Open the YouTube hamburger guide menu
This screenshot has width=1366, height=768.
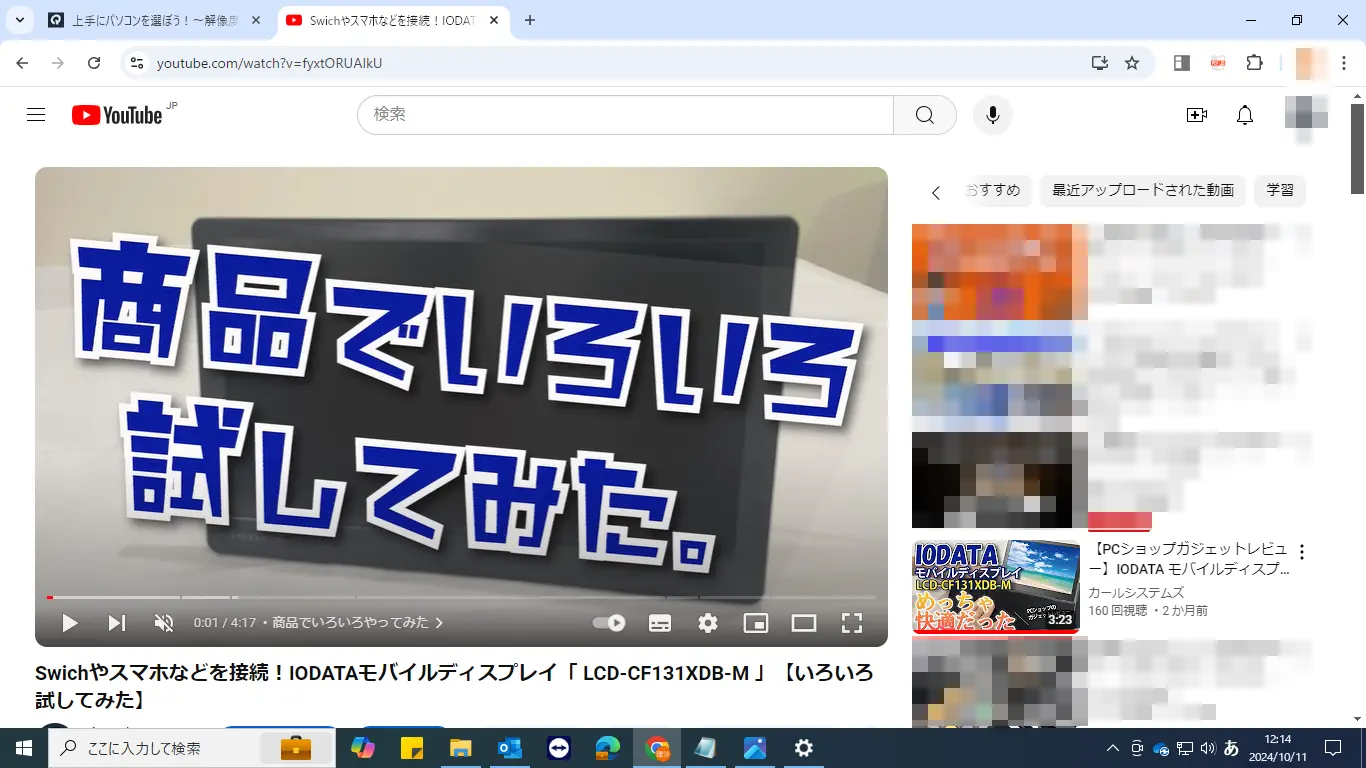pos(36,115)
